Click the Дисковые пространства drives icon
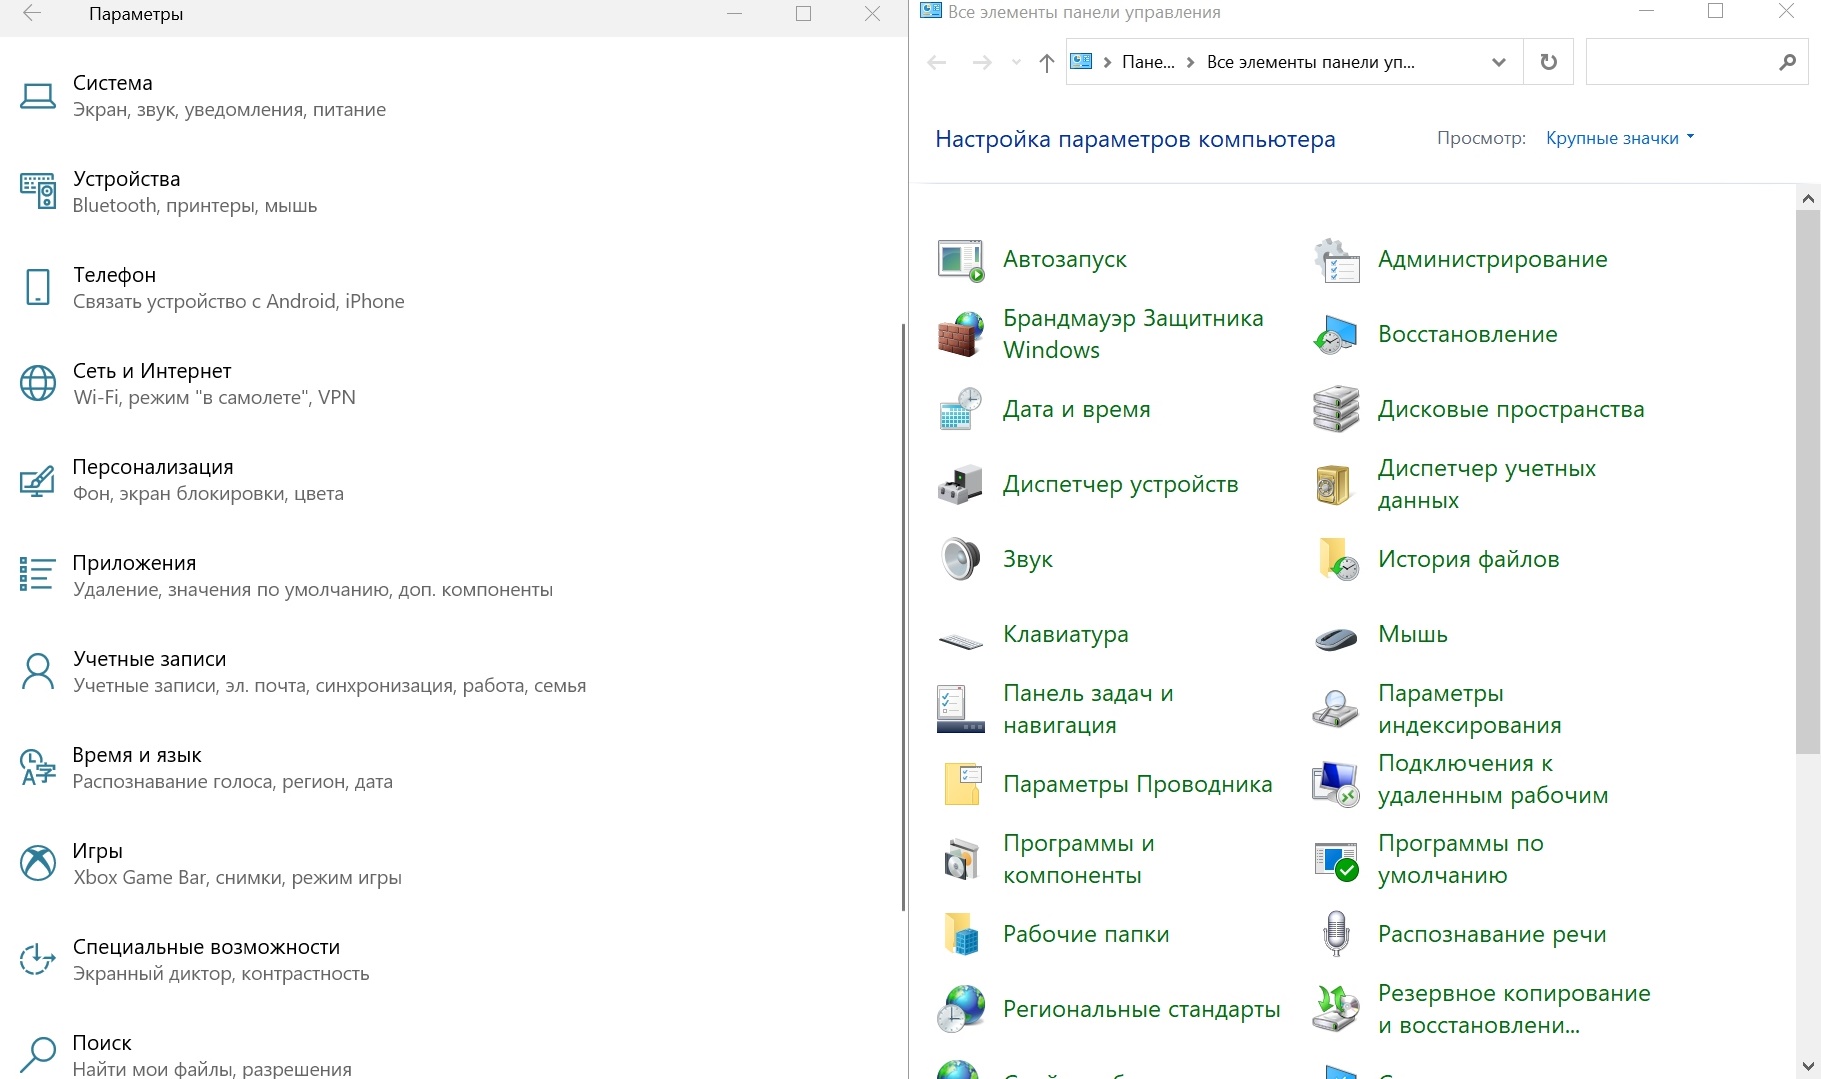Image resolution: width=1821 pixels, height=1079 pixels. (x=1335, y=410)
